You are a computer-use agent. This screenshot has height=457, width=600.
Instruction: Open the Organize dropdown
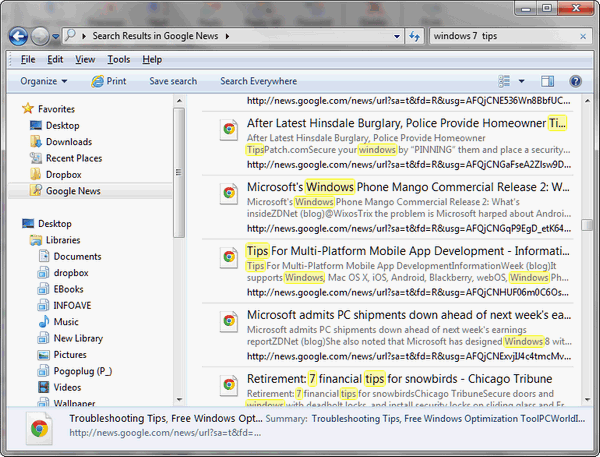[44, 81]
